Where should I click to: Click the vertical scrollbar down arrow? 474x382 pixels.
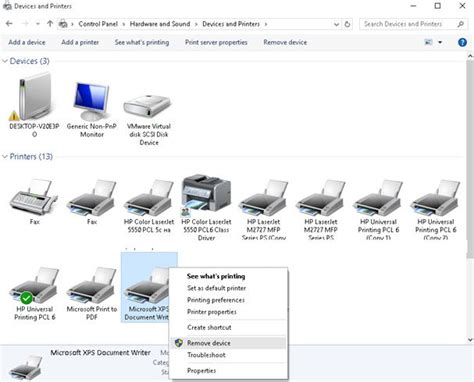point(470,340)
